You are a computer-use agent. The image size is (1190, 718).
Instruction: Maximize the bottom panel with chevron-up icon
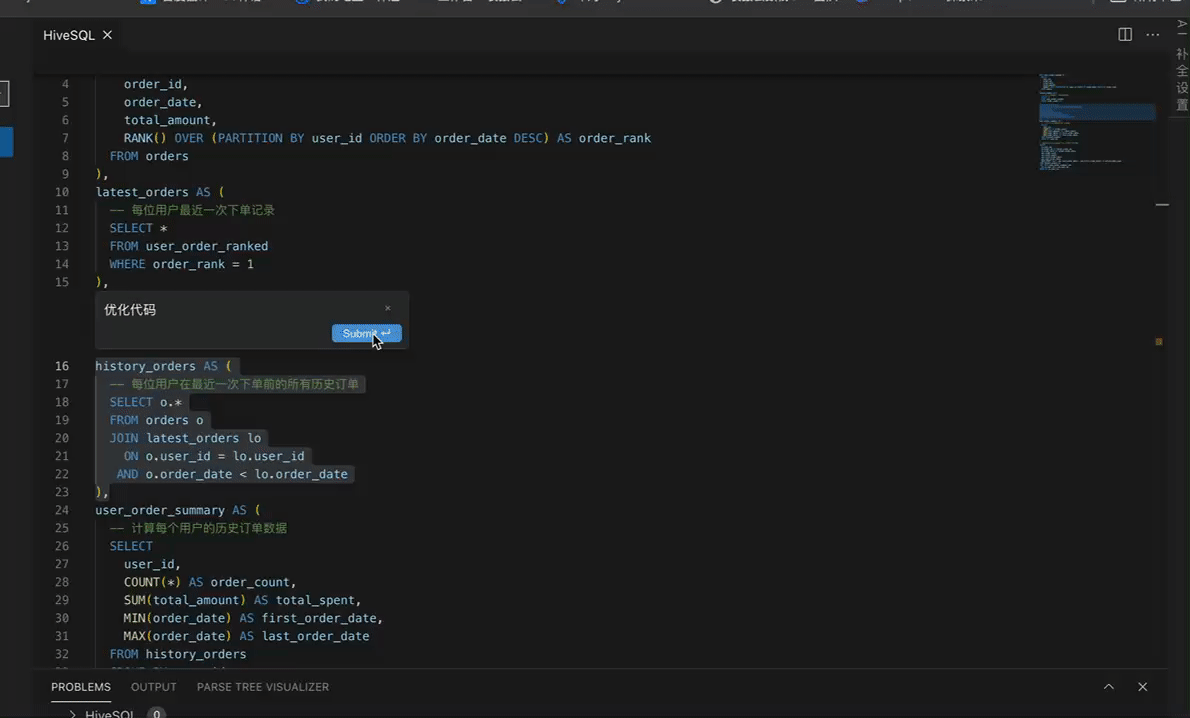(x=1109, y=687)
